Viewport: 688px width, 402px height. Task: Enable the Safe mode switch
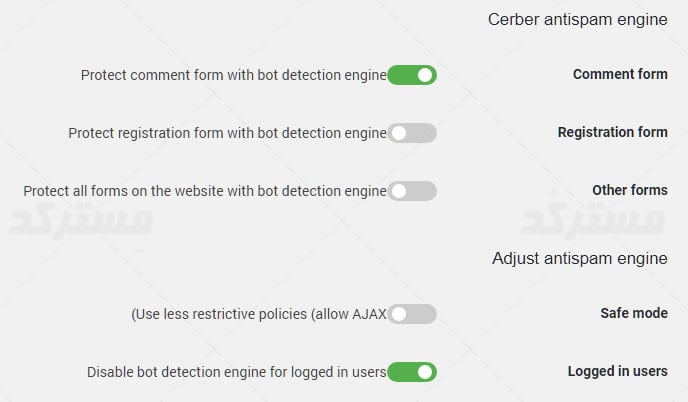[412, 314]
